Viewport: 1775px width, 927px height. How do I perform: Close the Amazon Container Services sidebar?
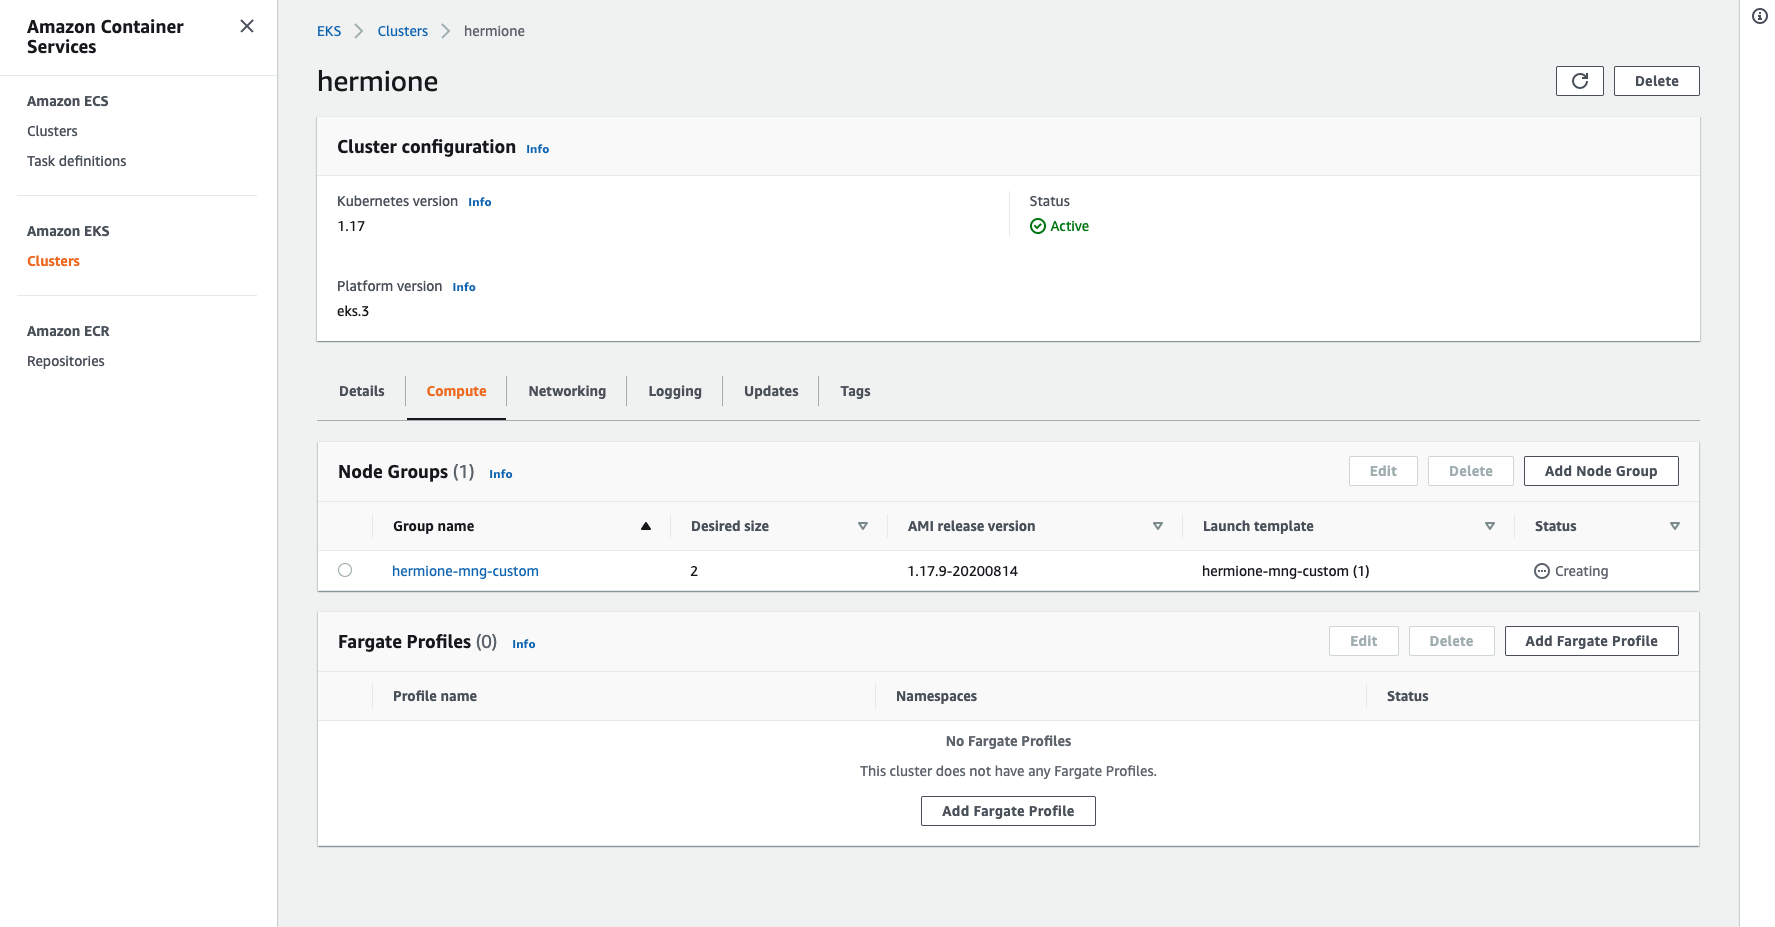(x=247, y=26)
